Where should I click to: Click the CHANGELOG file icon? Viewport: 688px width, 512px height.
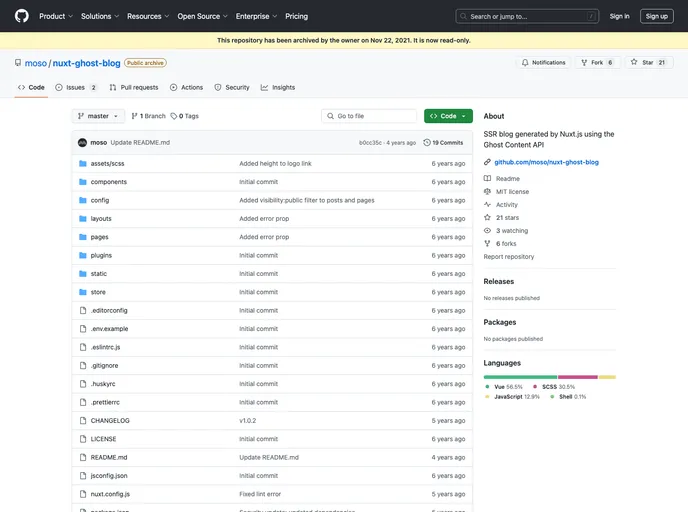click(82, 421)
